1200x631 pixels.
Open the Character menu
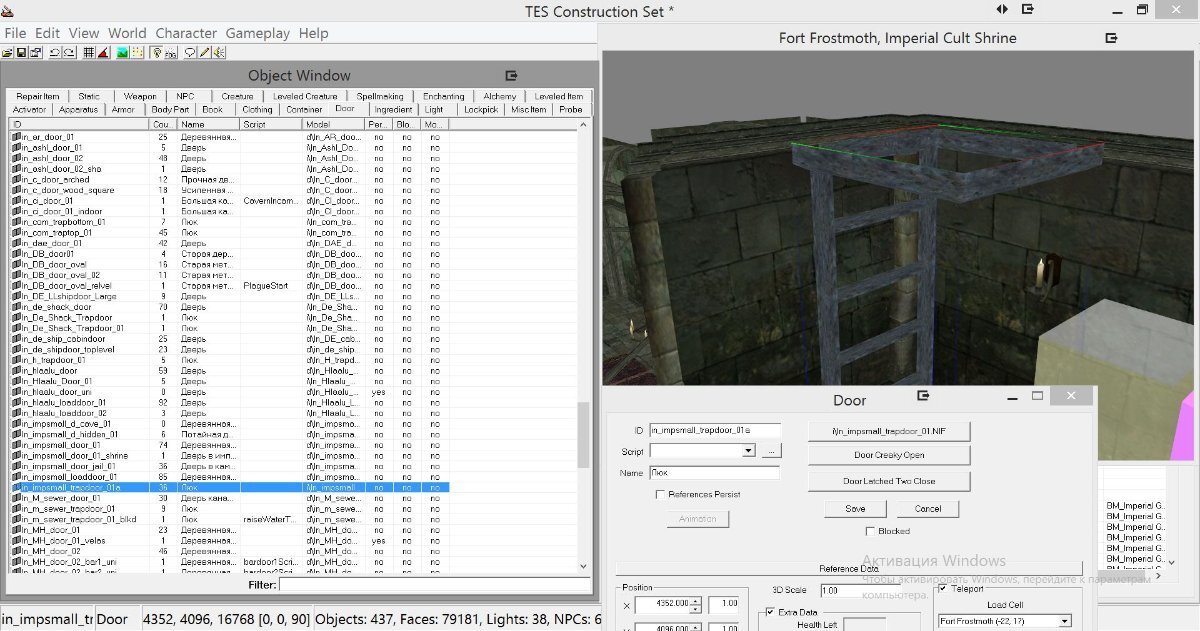pyautogui.click(x=186, y=33)
